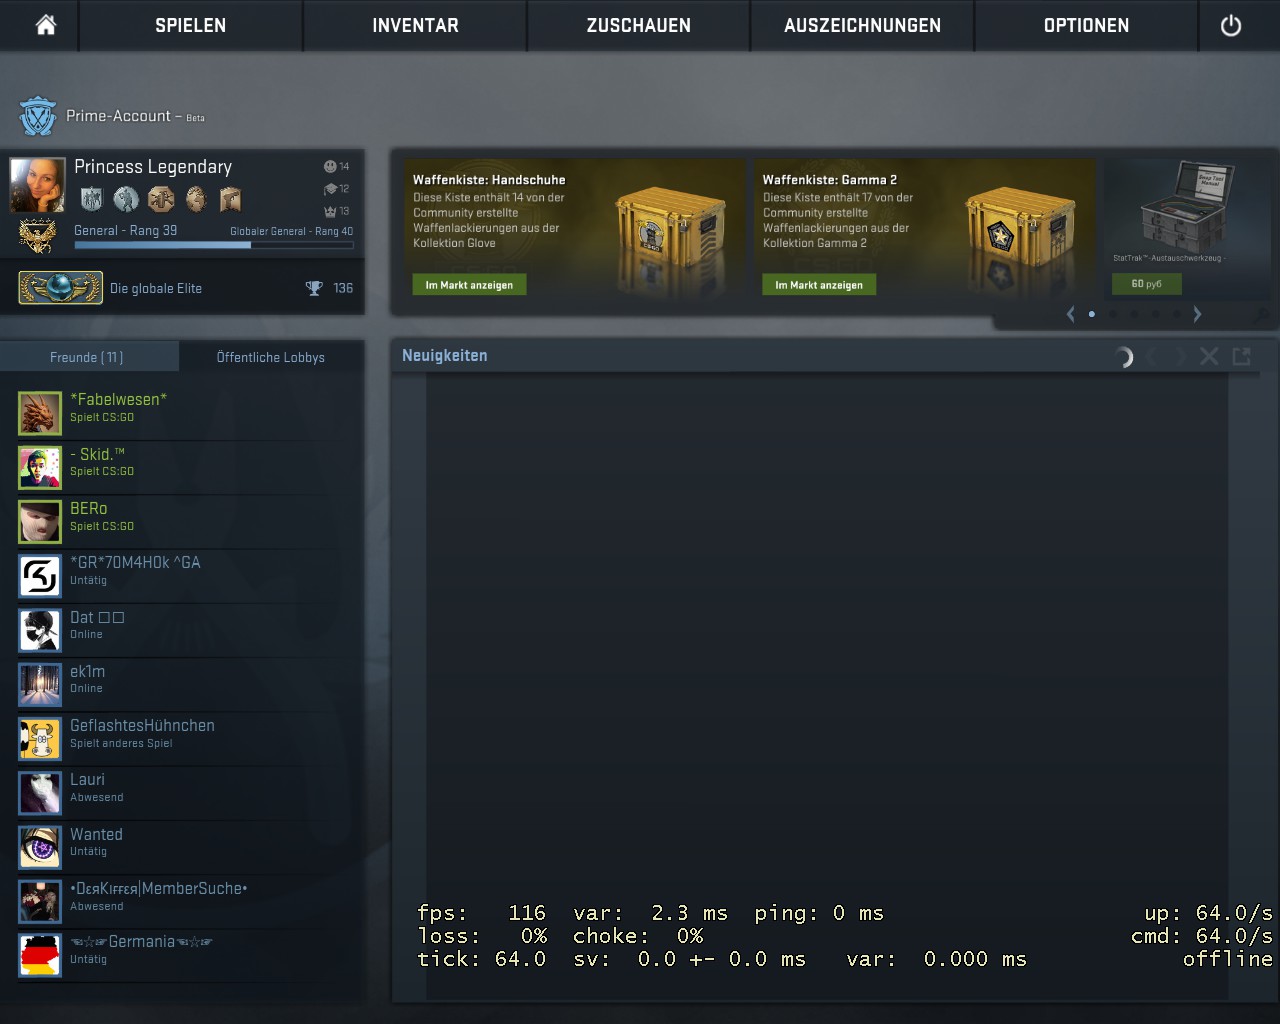
Task: Select friend Germania name
Action: point(141,942)
